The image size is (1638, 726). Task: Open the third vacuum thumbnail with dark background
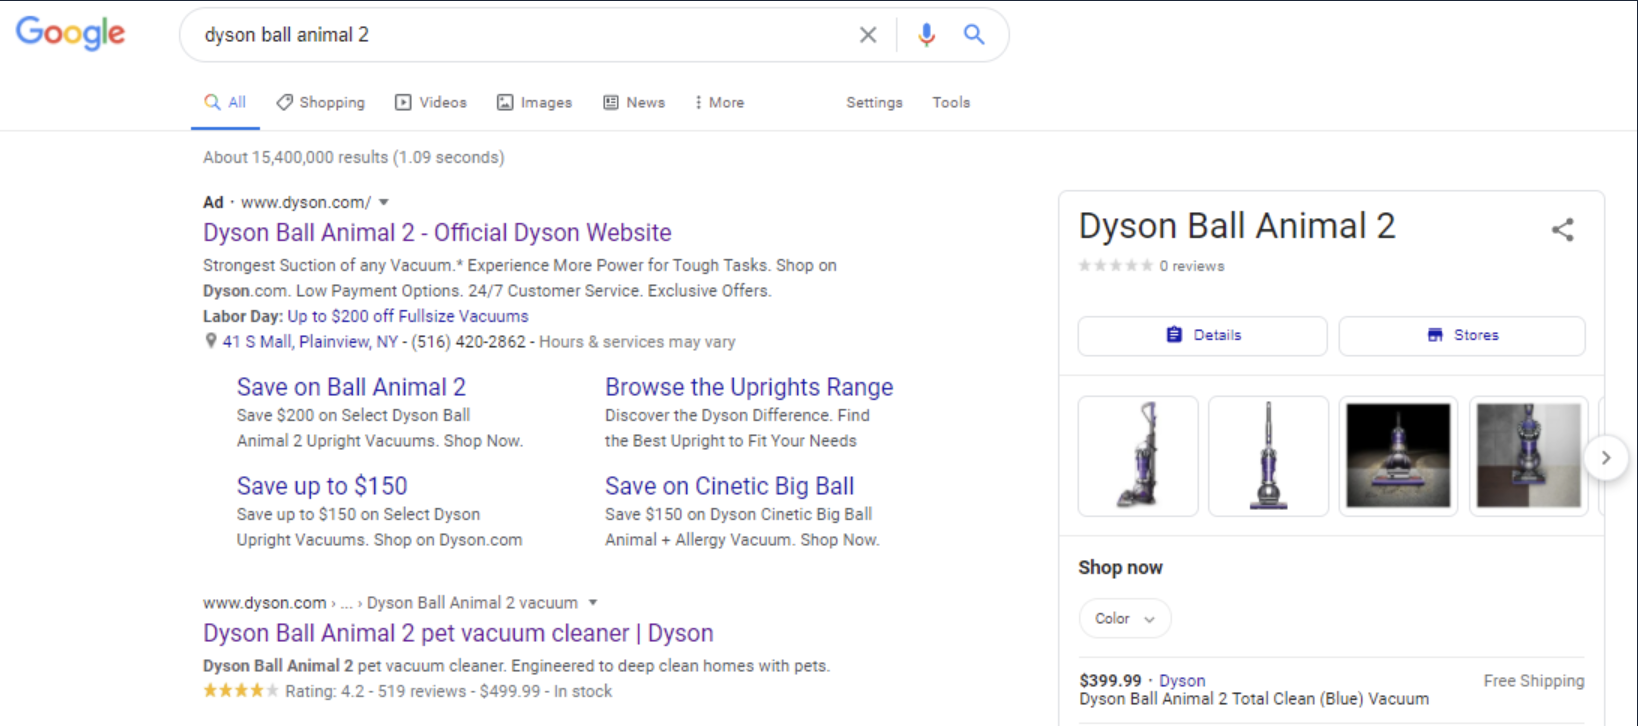pos(1398,456)
